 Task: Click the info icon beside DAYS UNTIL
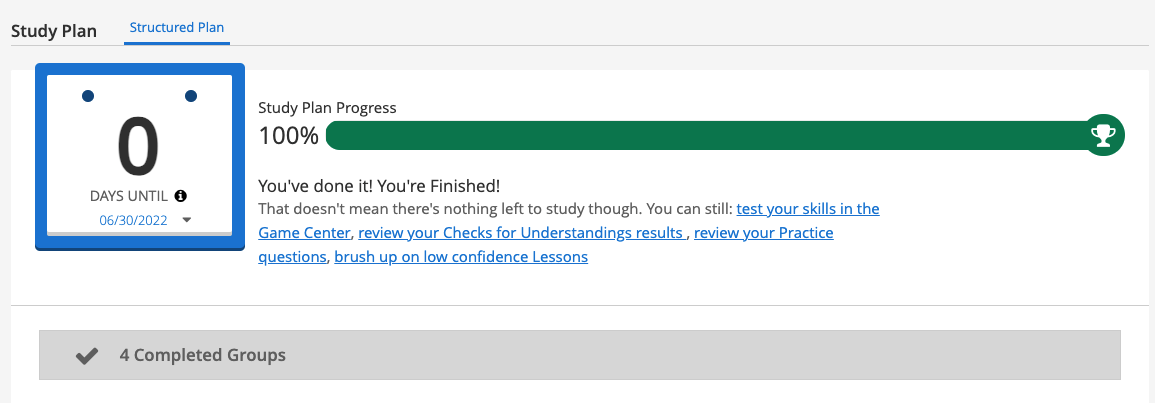pyautogui.click(x=181, y=195)
